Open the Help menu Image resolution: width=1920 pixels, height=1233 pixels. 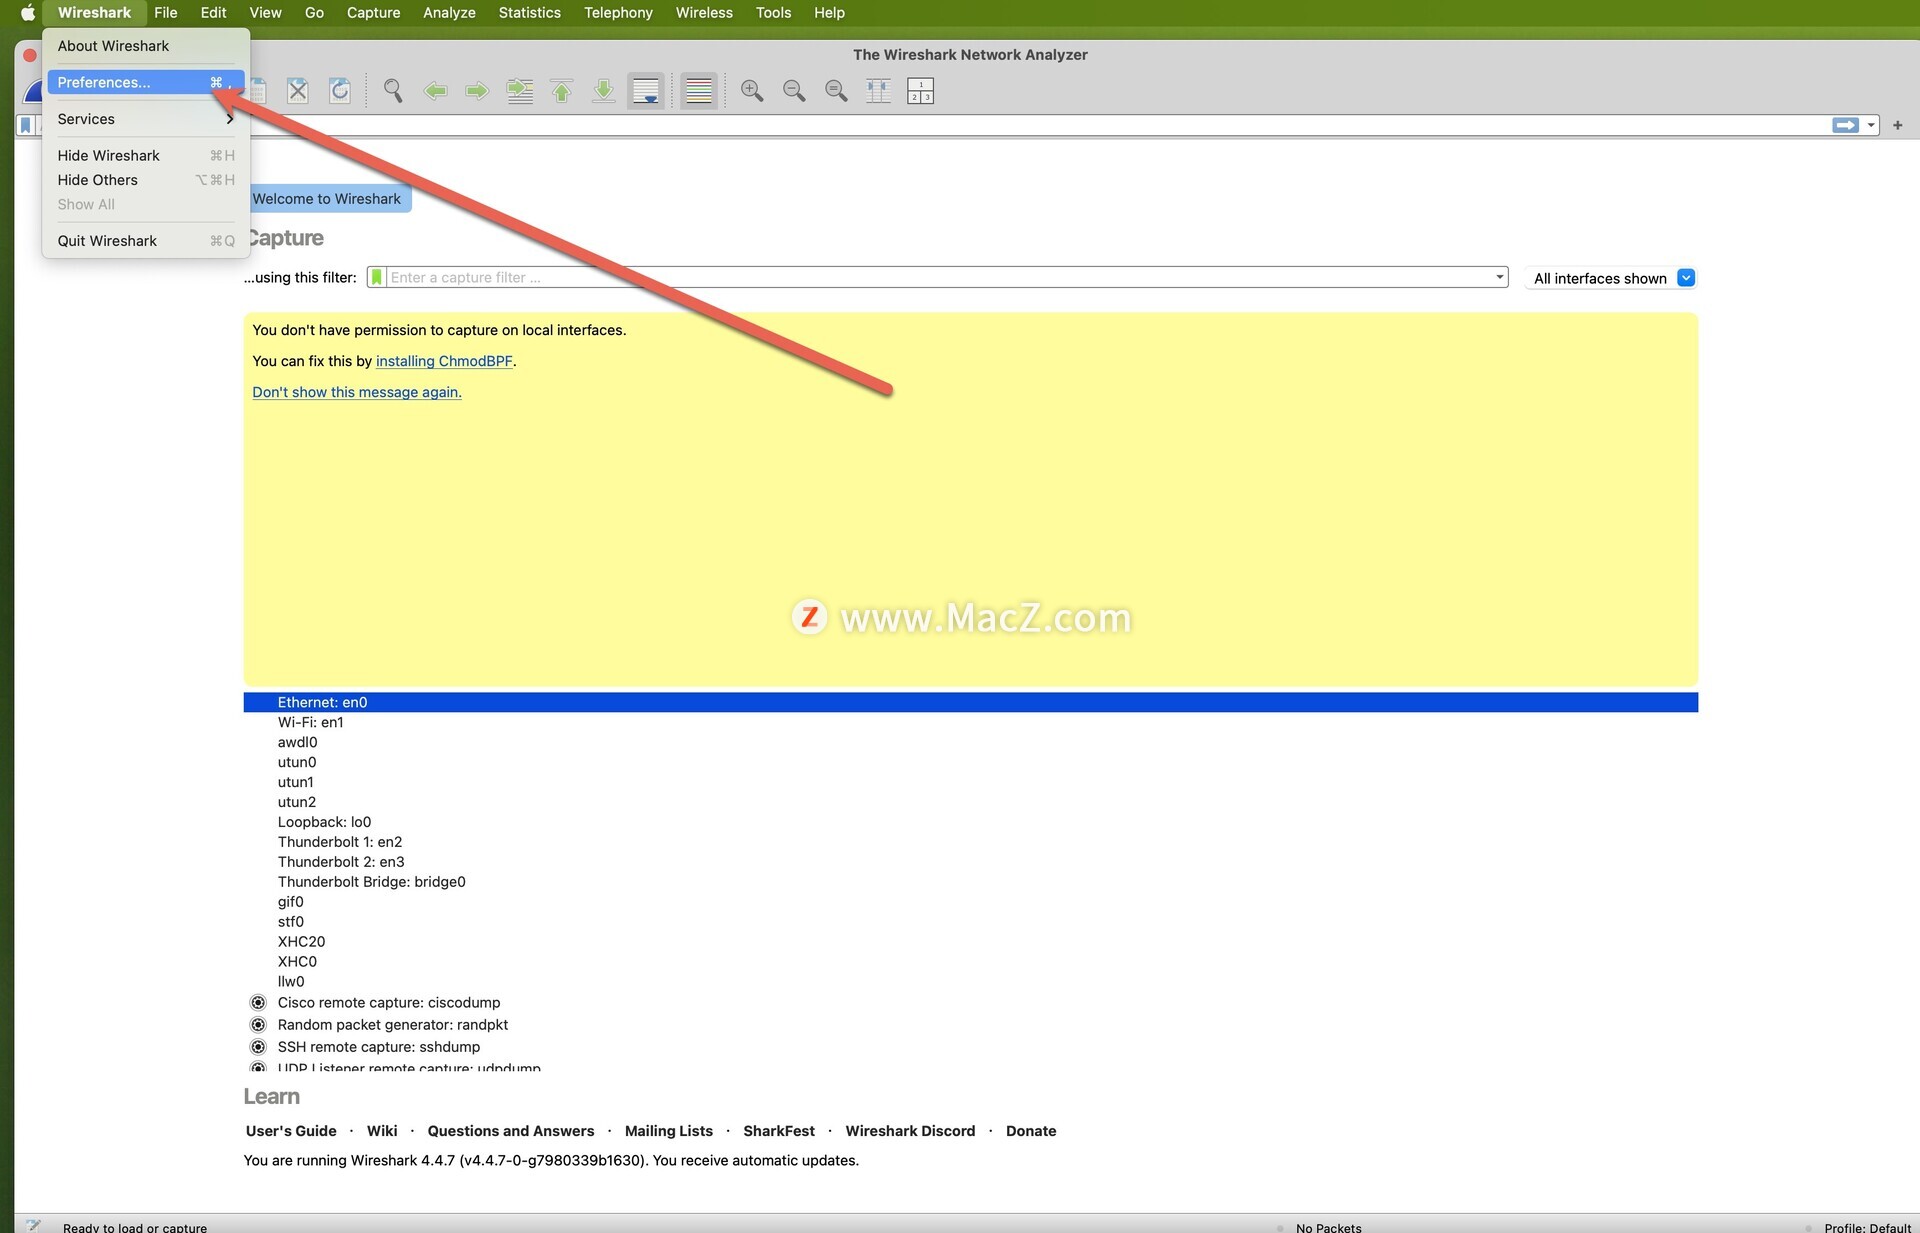tap(829, 13)
